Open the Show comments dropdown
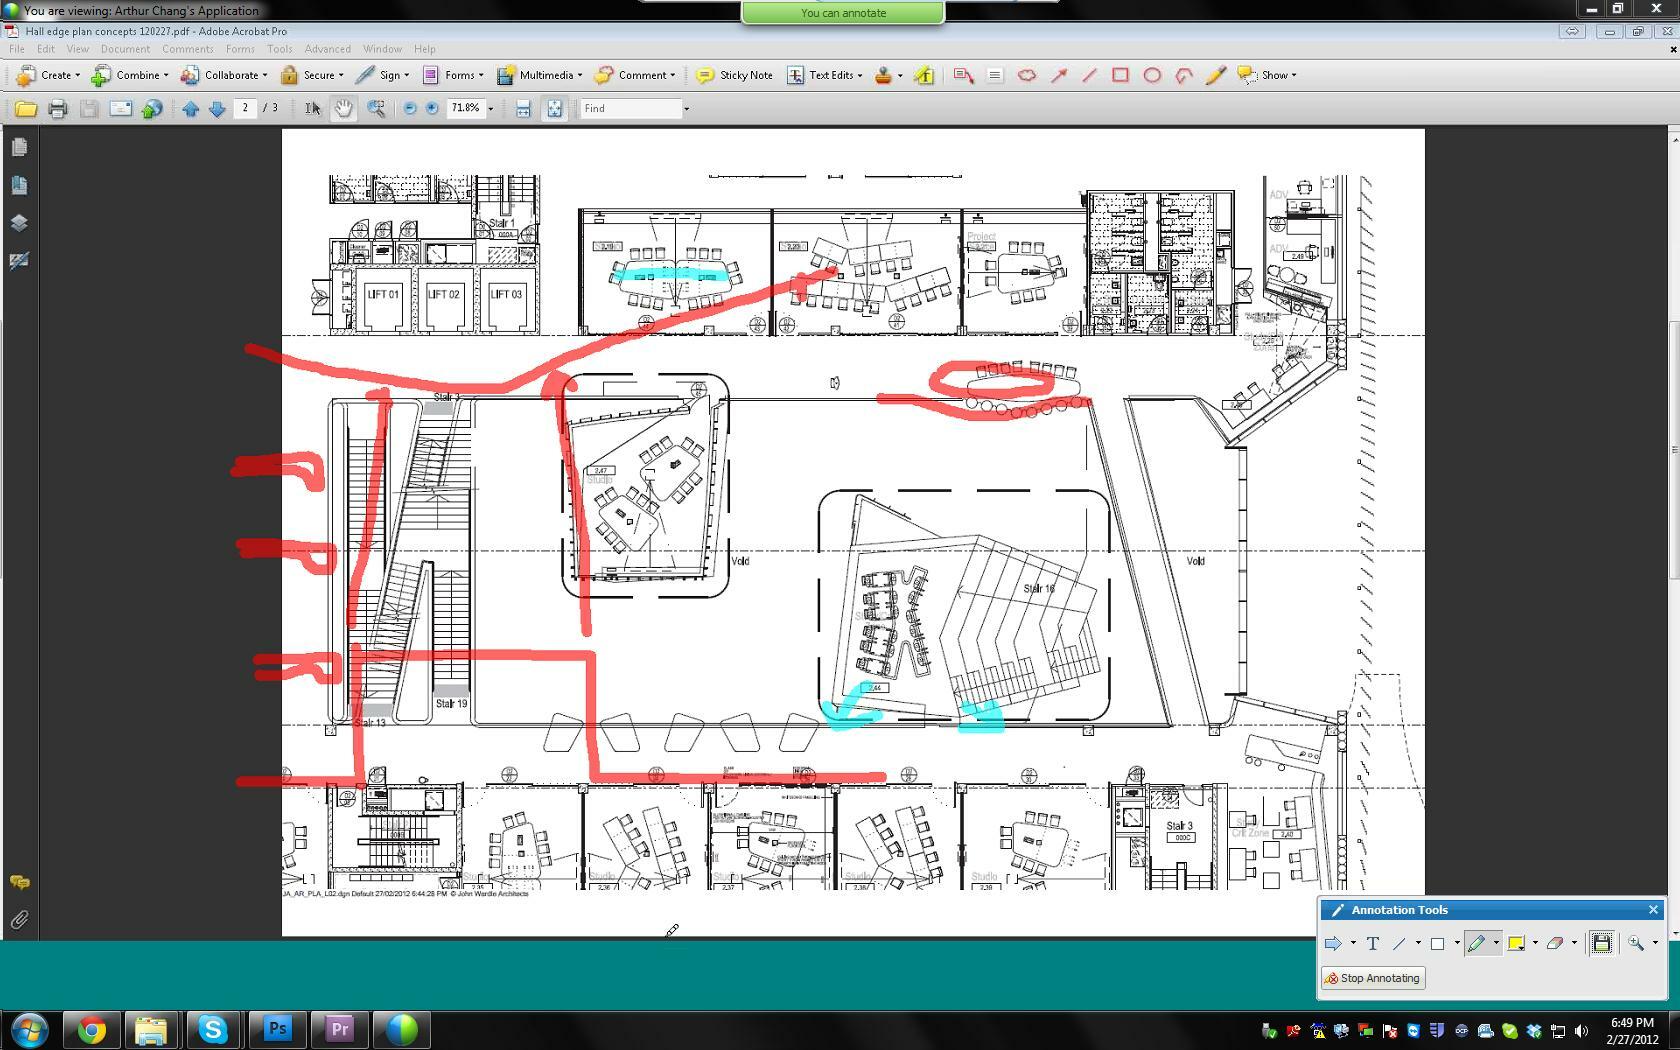 (1267, 75)
